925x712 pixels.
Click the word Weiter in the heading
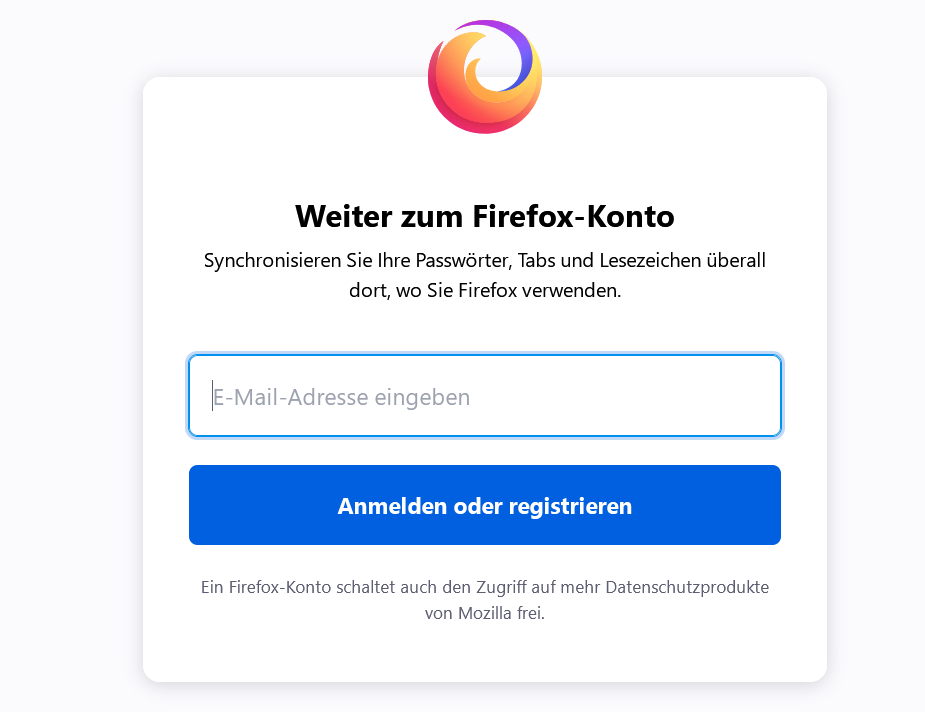338,216
